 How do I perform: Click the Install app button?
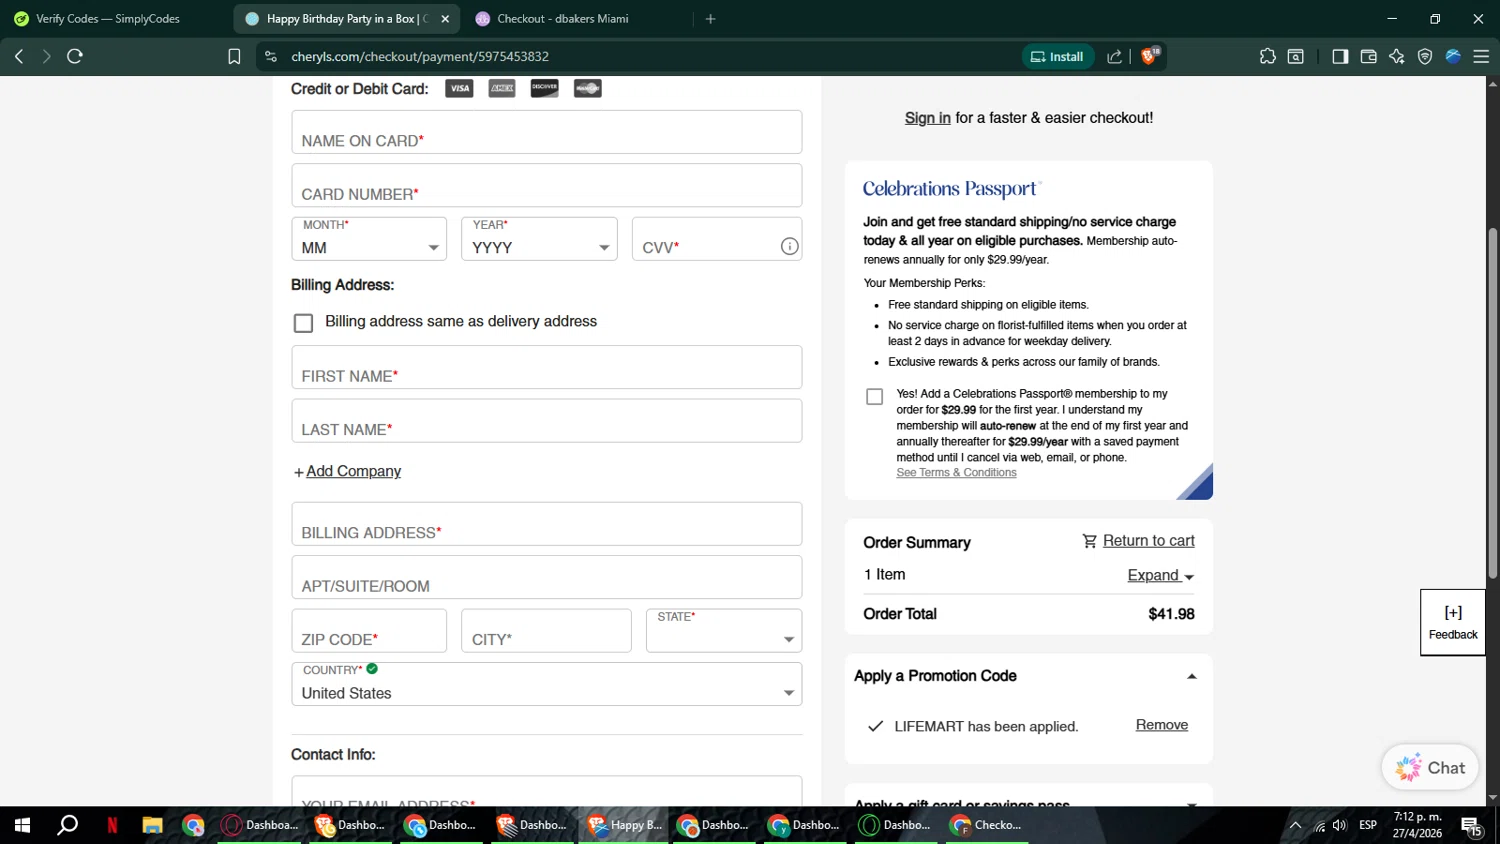(x=1057, y=57)
